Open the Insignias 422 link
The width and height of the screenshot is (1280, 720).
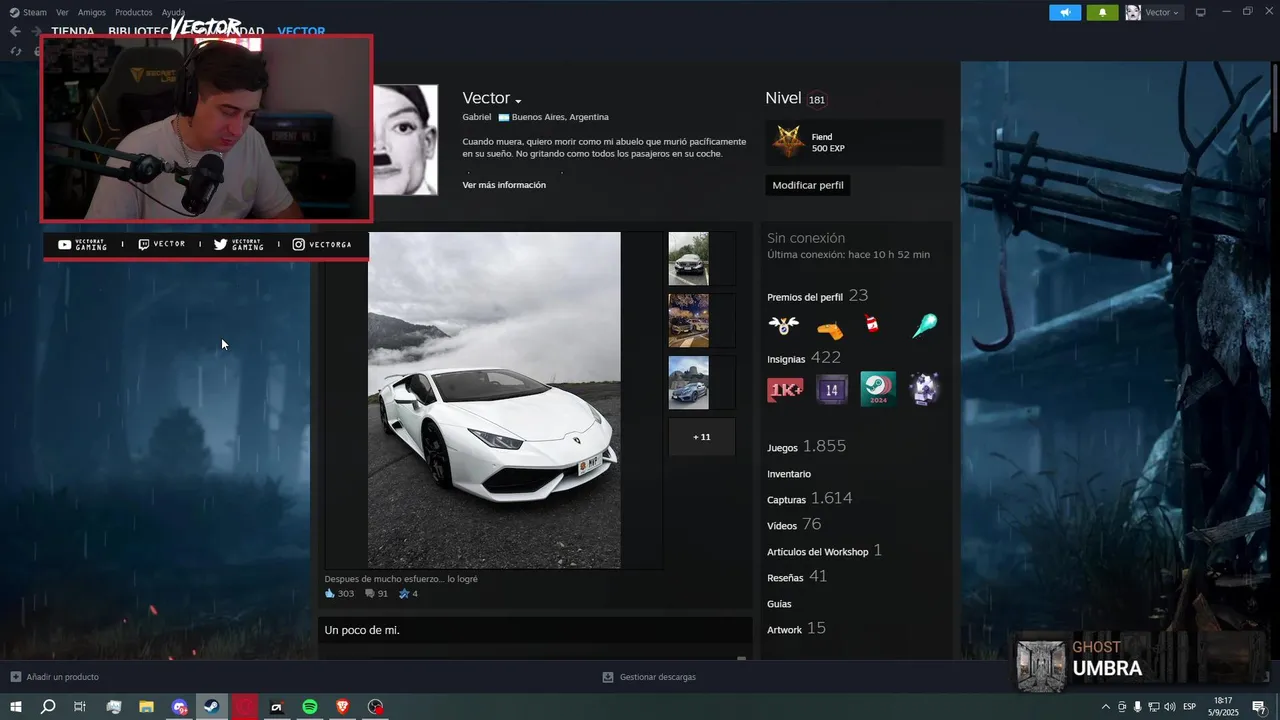coord(804,358)
